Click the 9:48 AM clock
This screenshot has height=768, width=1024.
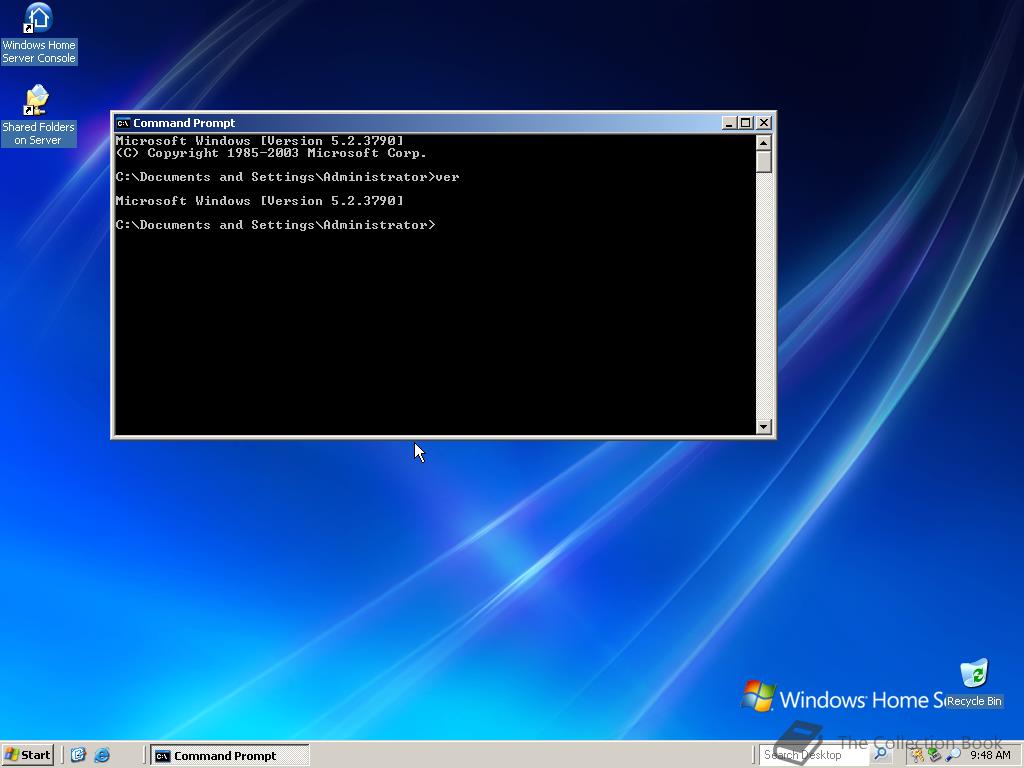point(991,755)
